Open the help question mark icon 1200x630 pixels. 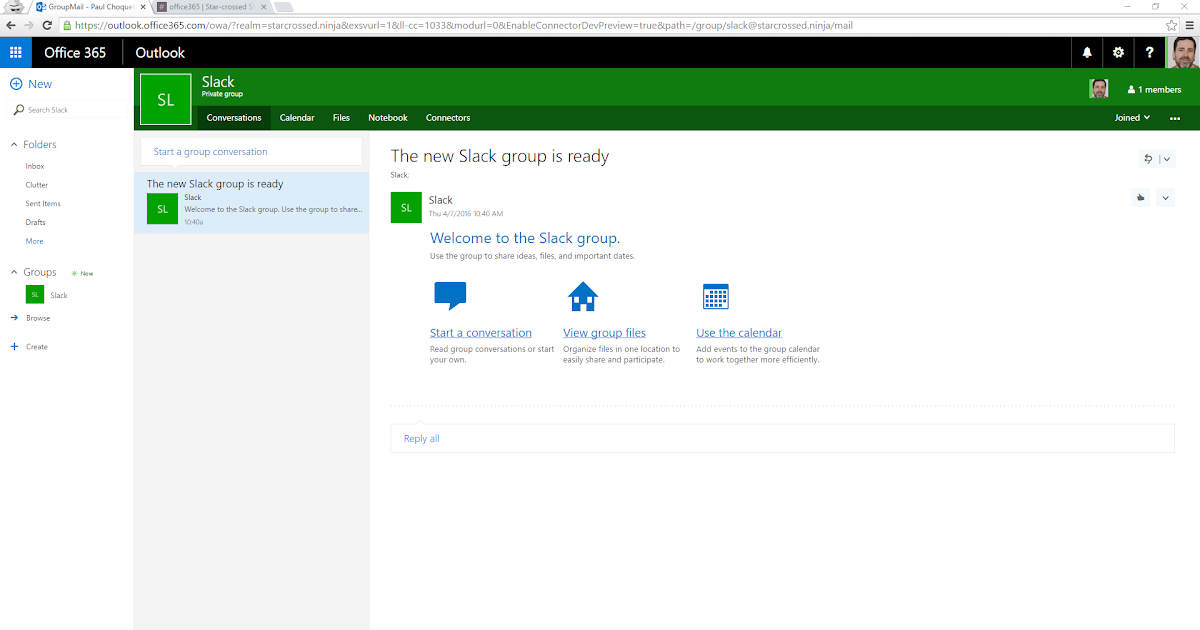1150,53
